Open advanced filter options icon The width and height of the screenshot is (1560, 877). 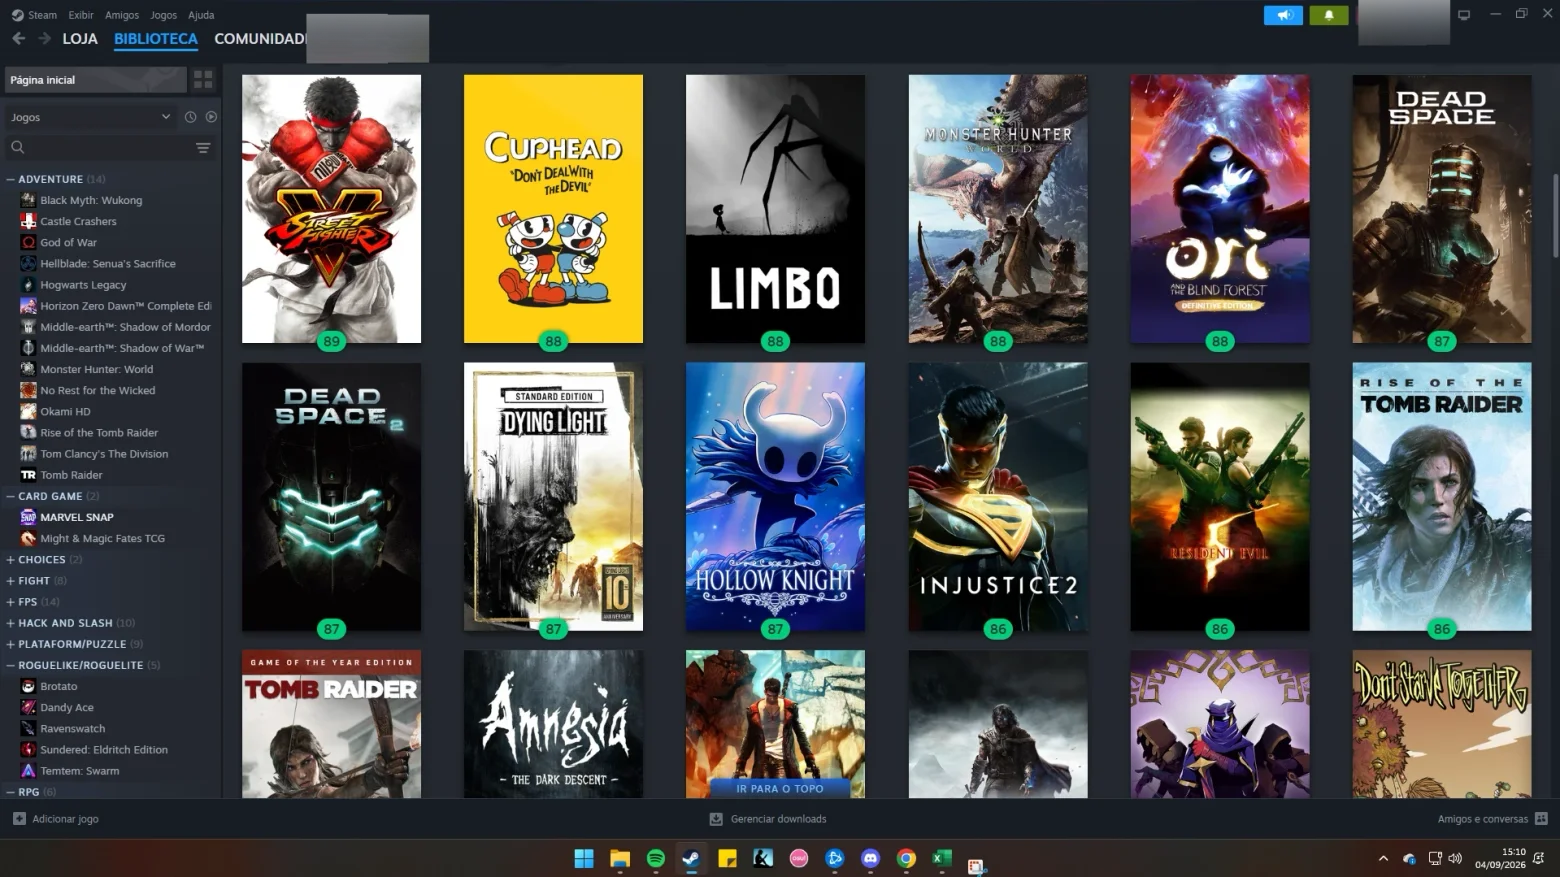[x=203, y=148]
